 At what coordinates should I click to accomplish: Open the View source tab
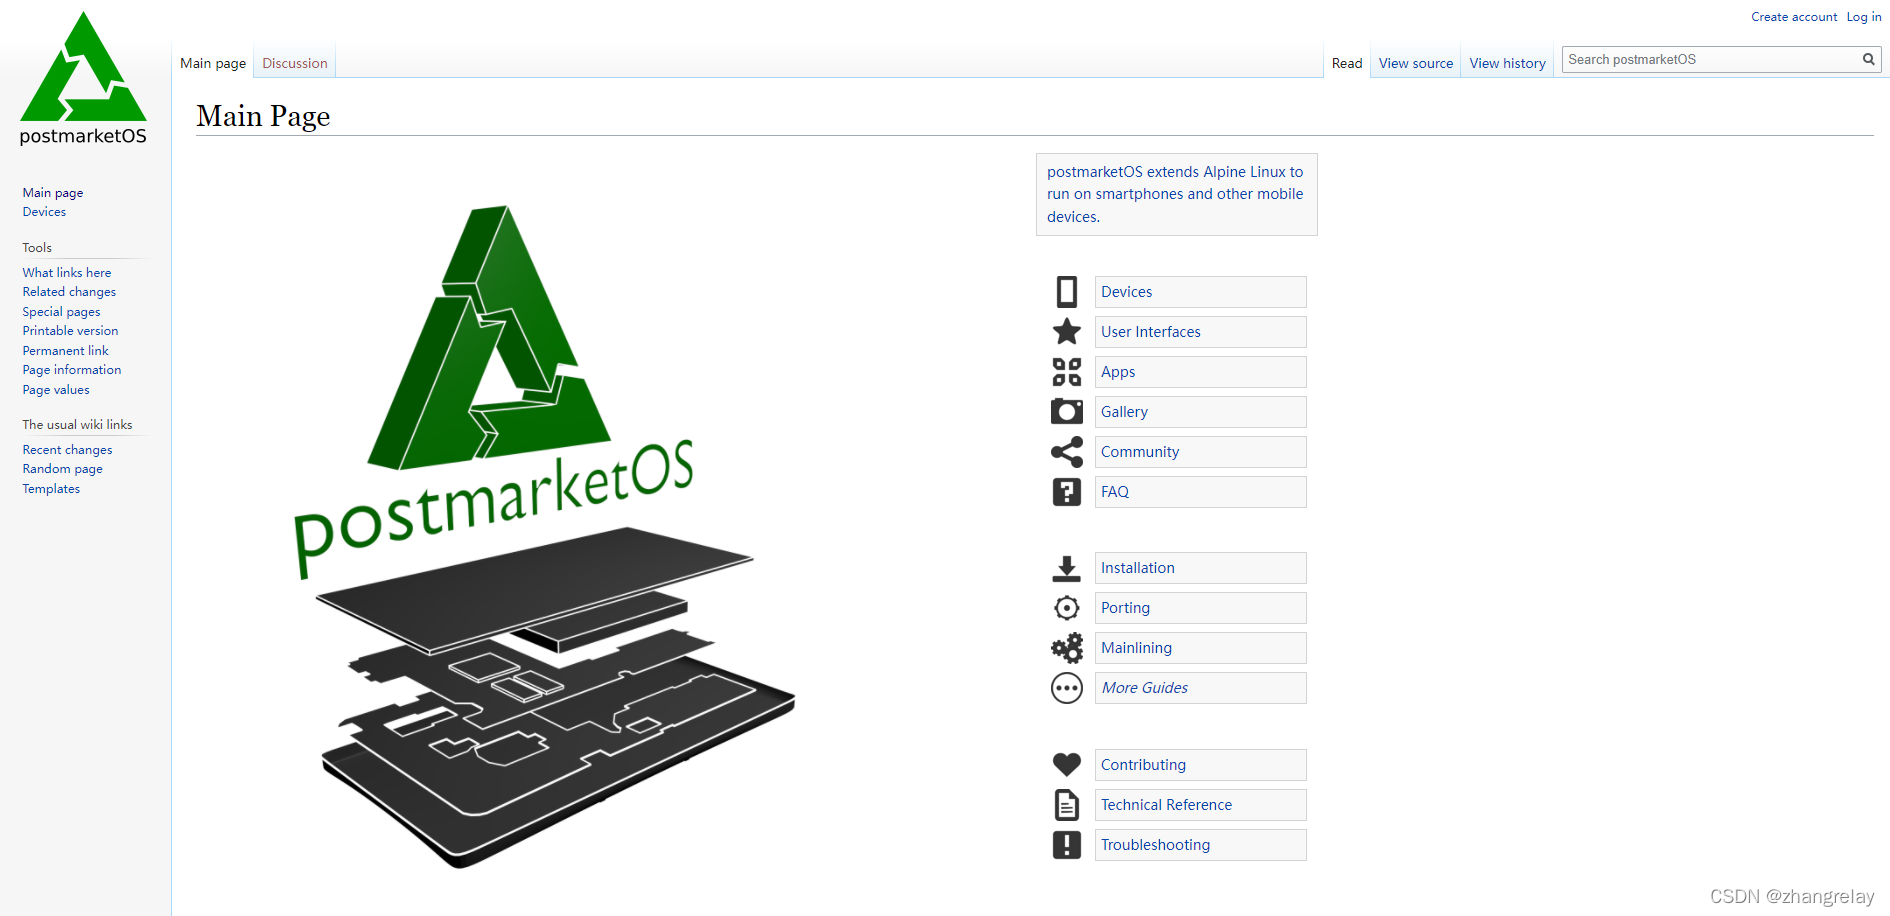pyautogui.click(x=1416, y=63)
